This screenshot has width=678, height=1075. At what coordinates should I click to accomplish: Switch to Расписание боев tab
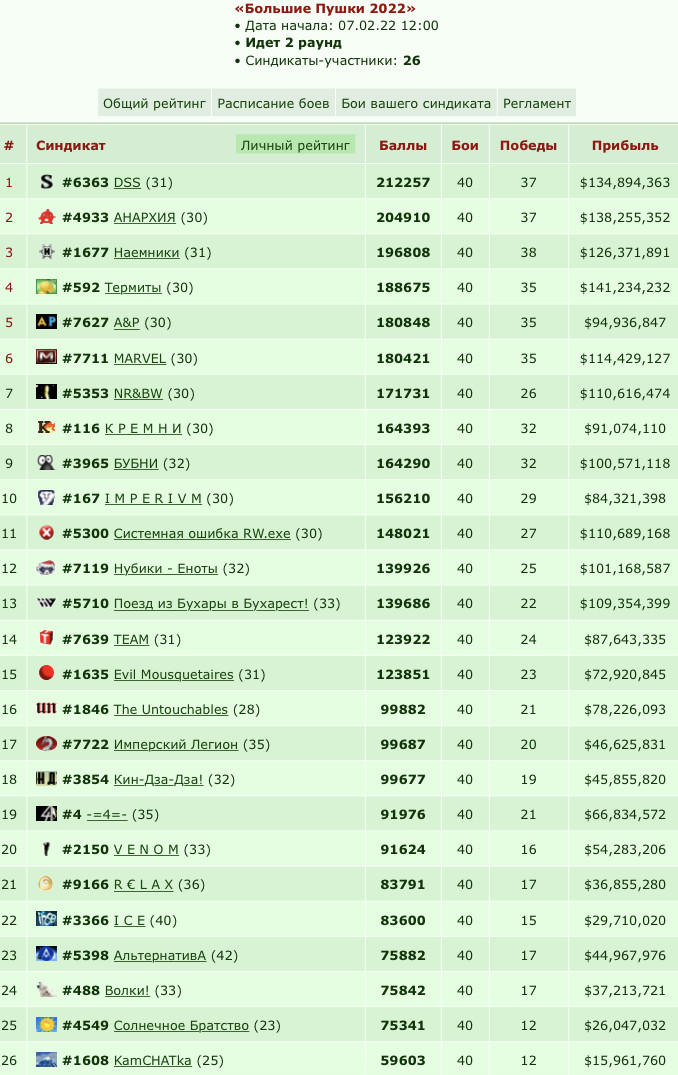tap(274, 104)
